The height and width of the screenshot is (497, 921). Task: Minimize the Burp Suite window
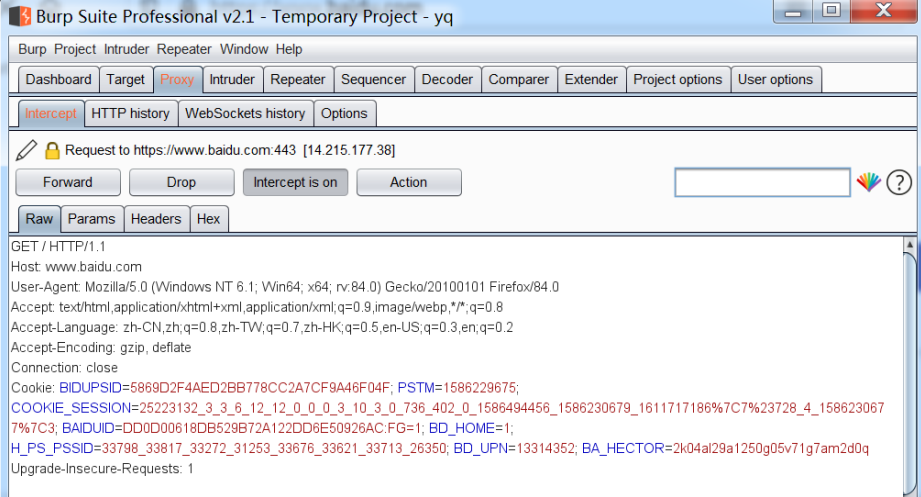coord(792,11)
